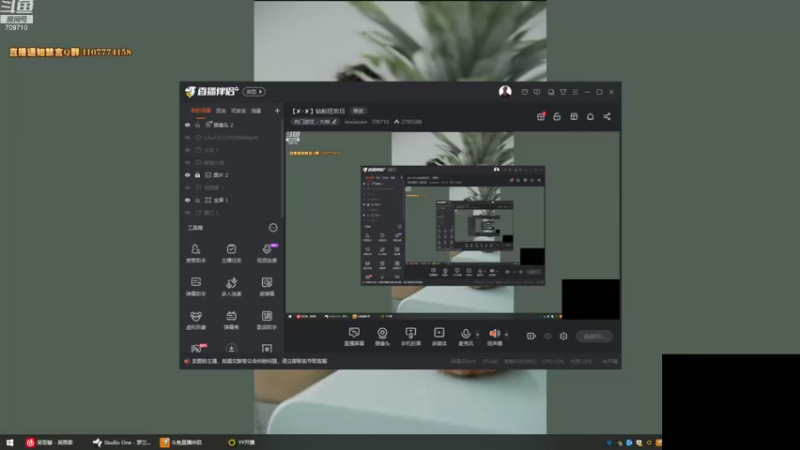The image size is (800, 450).
Task: Open the 歌词助手 tool
Action: point(266,320)
